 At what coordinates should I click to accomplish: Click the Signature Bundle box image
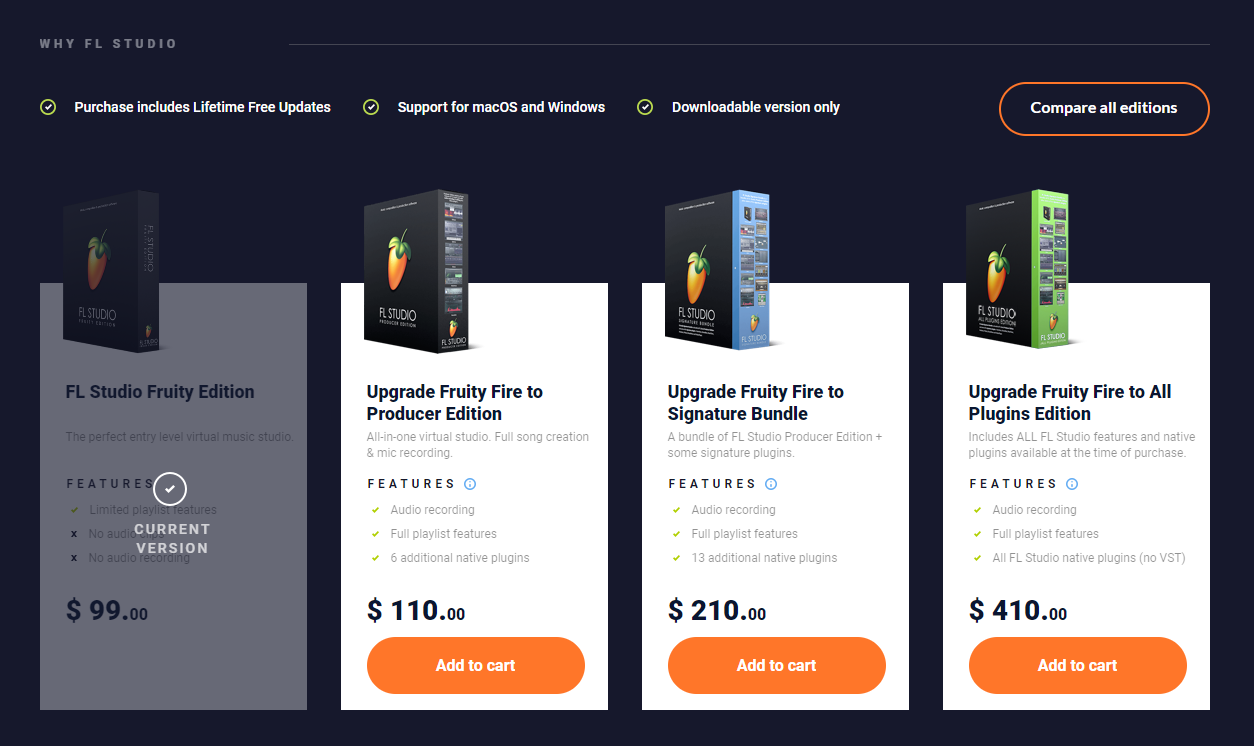click(x=718, y=271)
